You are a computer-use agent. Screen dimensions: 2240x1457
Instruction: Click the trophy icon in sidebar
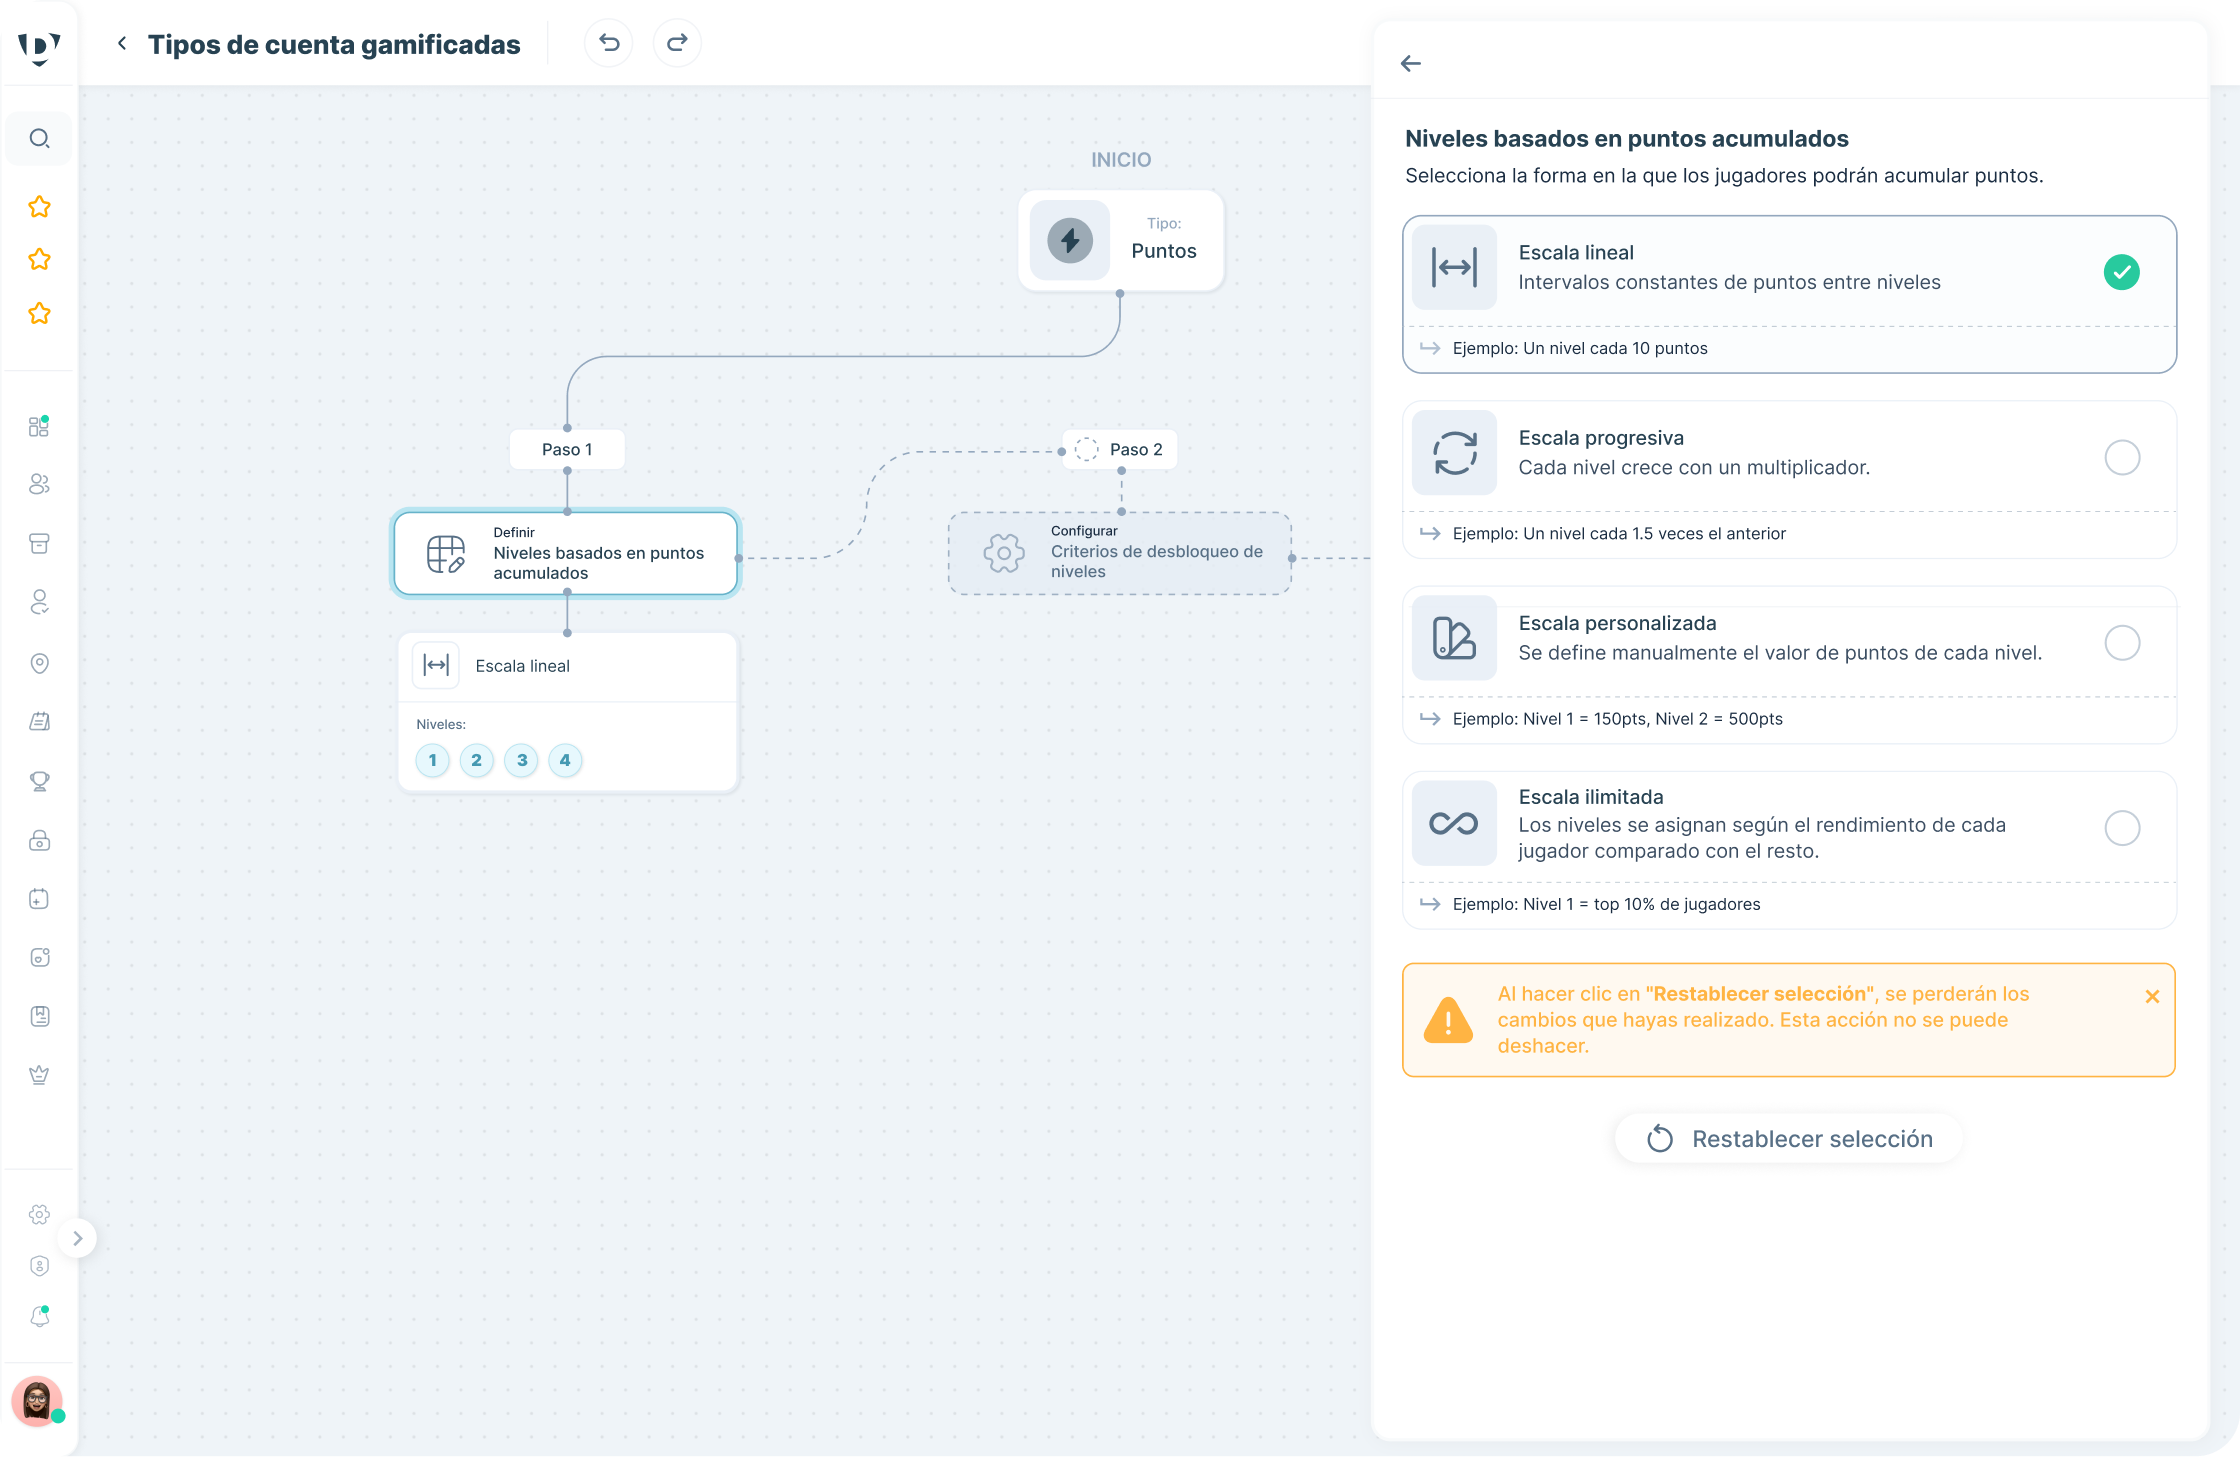(39, 781)
